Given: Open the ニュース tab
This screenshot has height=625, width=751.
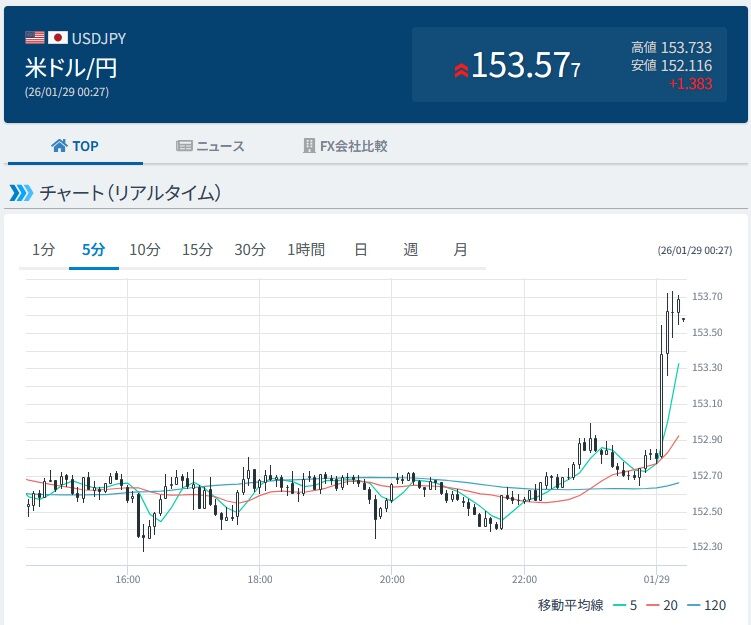Looking at the screenshot, I should [210, 146].
